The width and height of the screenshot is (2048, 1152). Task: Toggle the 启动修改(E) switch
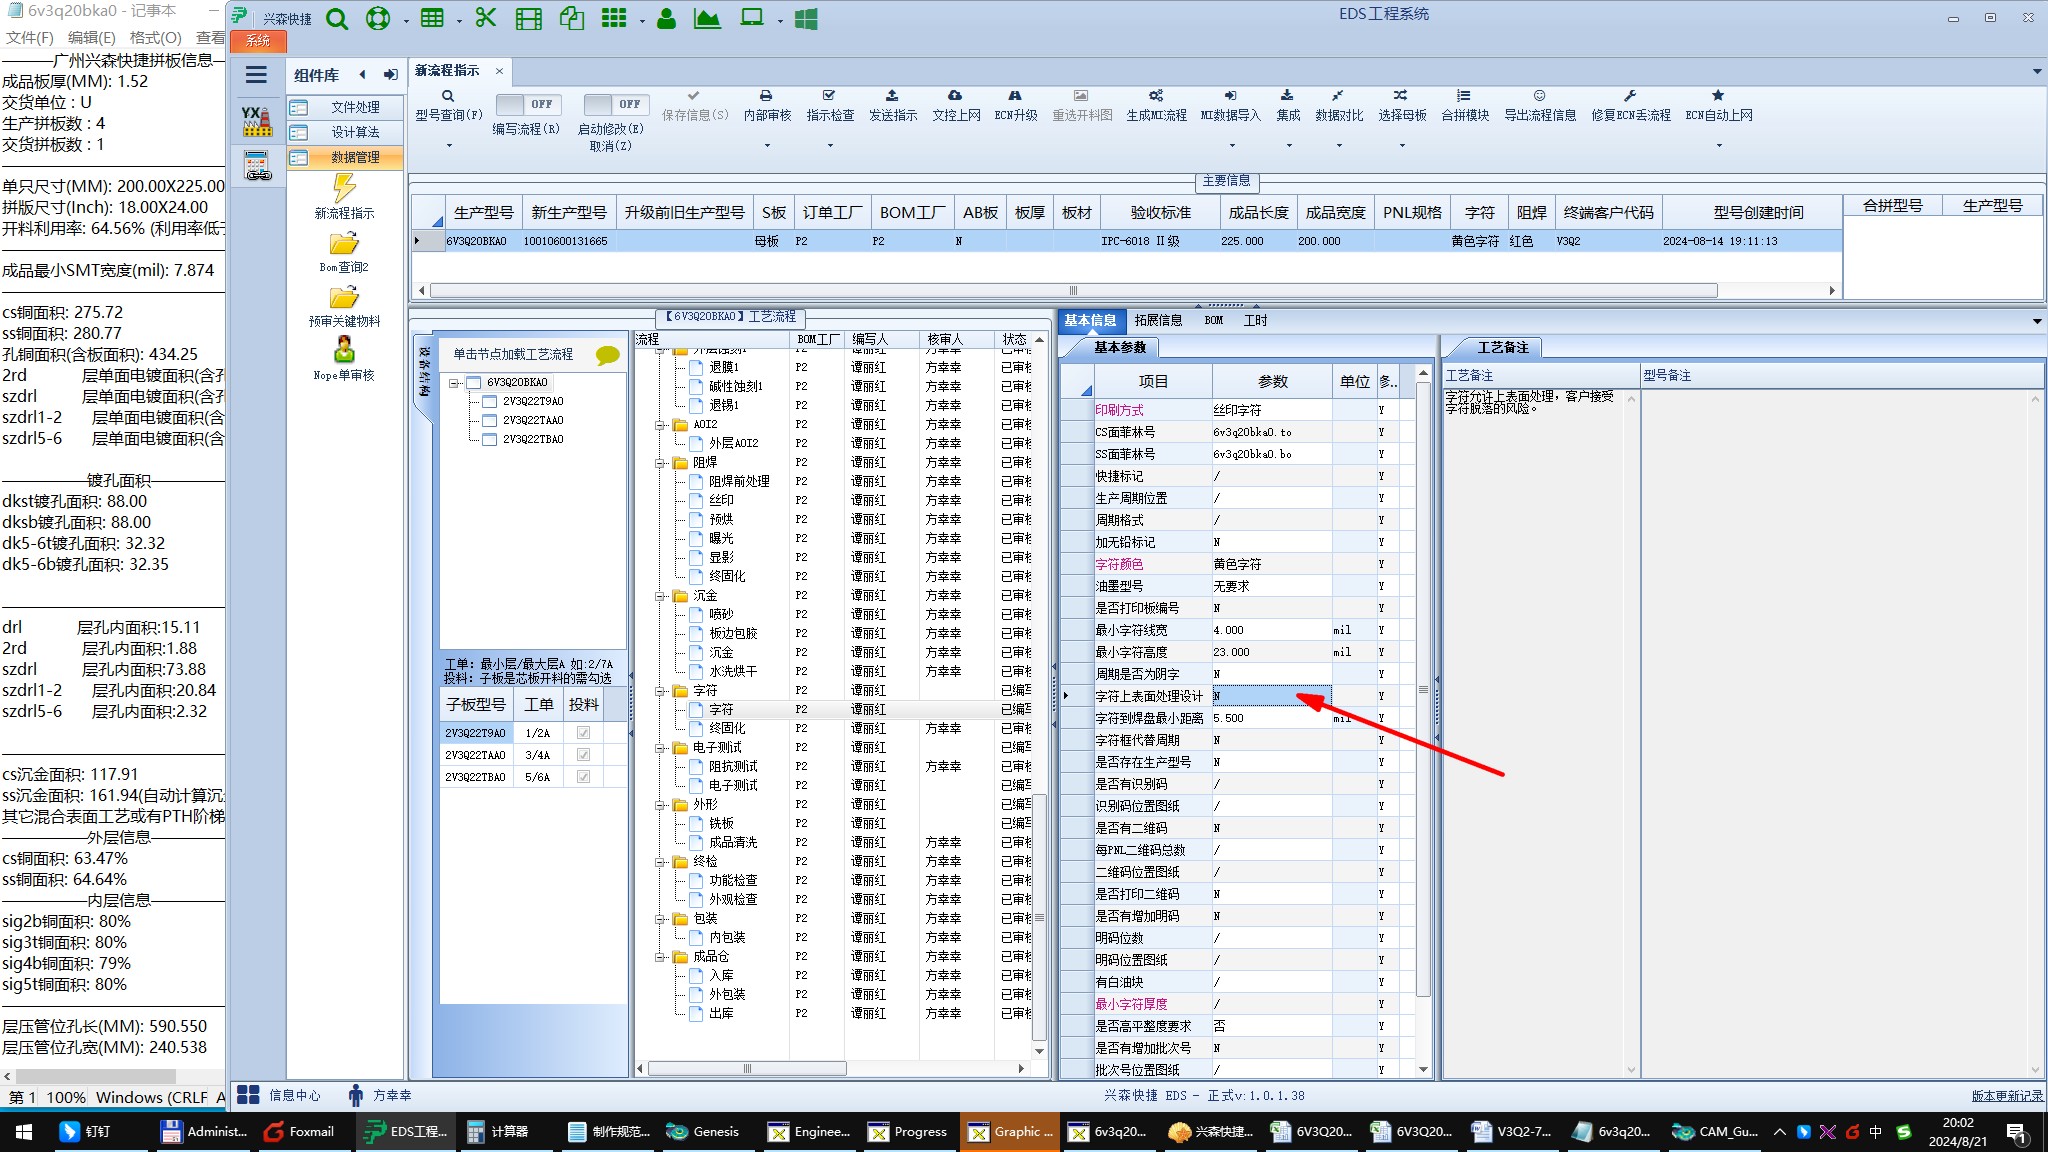coord(615,104)
